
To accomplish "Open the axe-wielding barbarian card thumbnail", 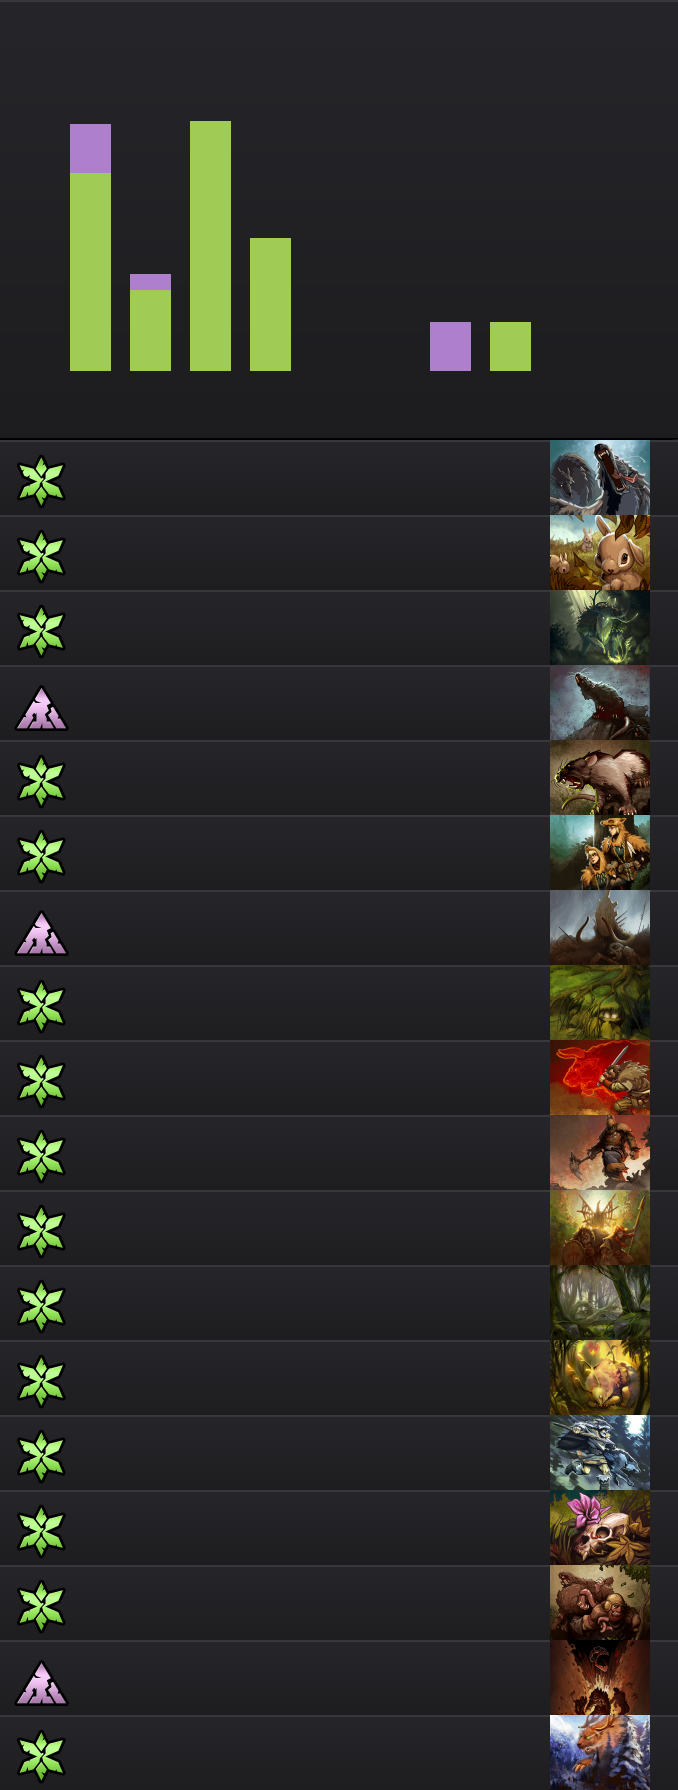I will coord(600,1153).
